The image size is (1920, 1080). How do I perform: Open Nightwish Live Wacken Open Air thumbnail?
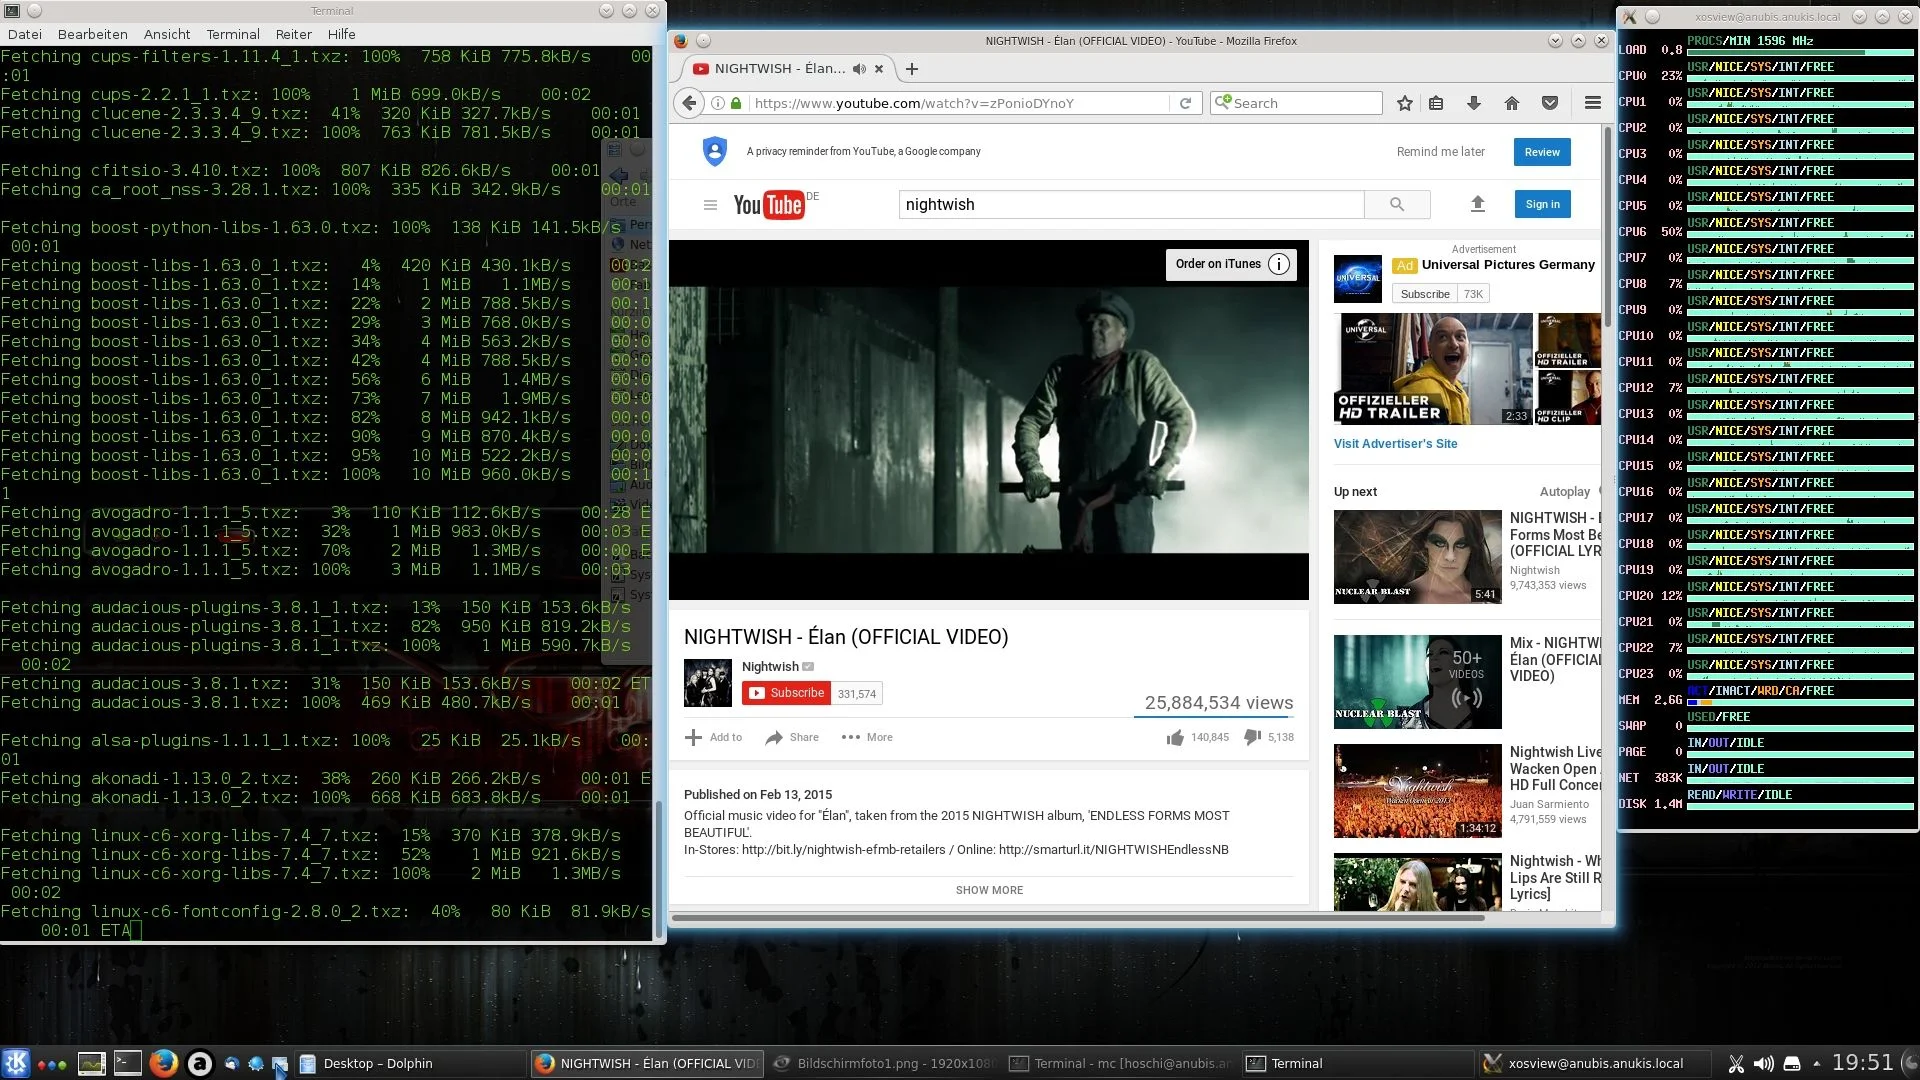(x=1417, y=791)
